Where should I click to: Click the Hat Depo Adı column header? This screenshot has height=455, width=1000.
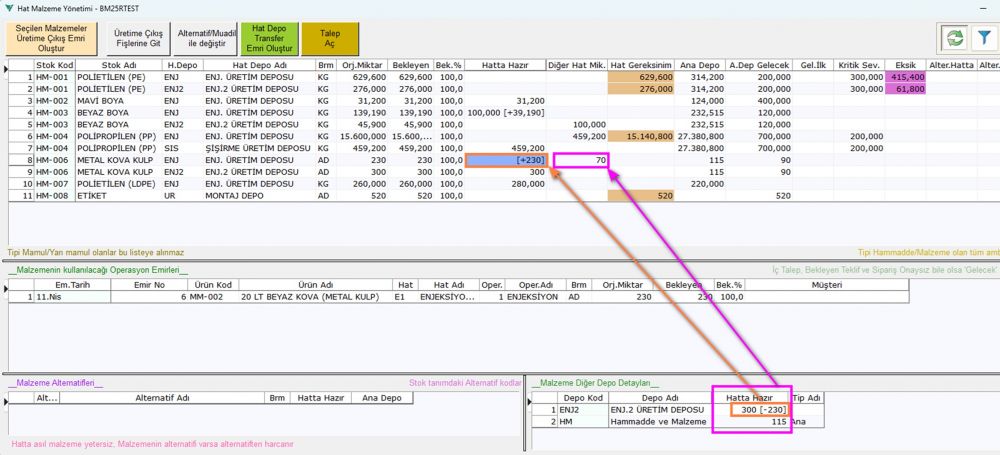tap(259, 65)
